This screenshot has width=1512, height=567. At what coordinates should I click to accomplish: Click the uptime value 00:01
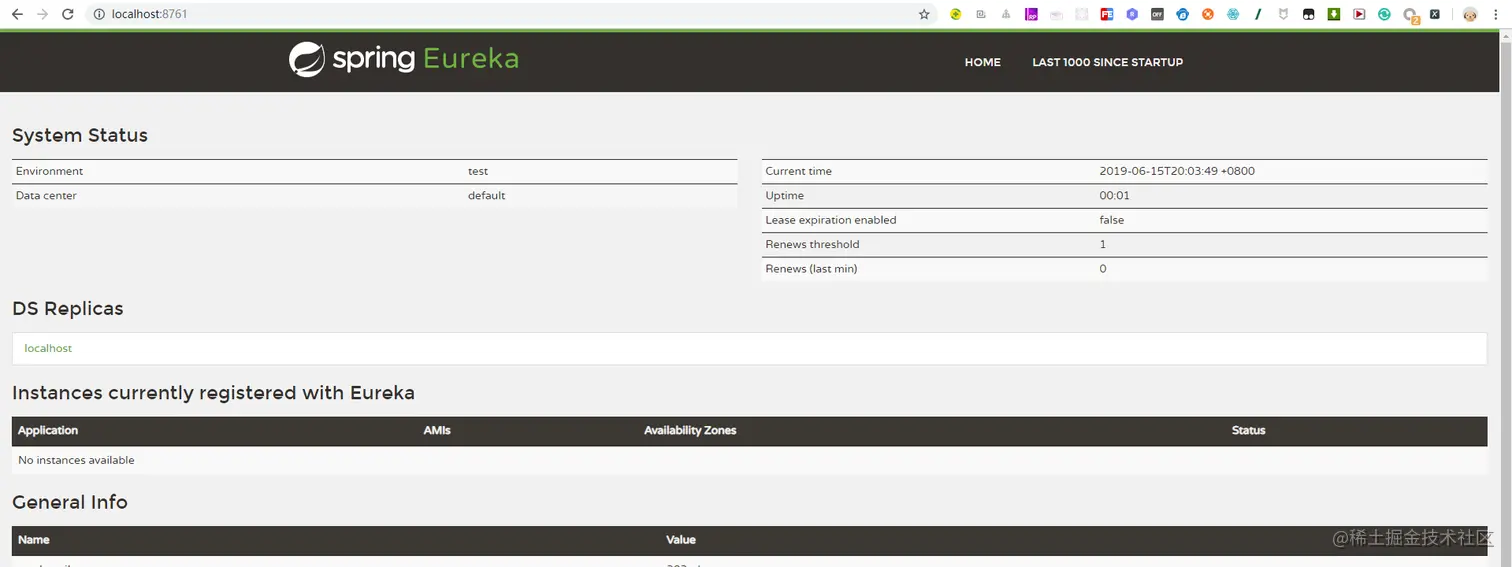coord(1114,195)
